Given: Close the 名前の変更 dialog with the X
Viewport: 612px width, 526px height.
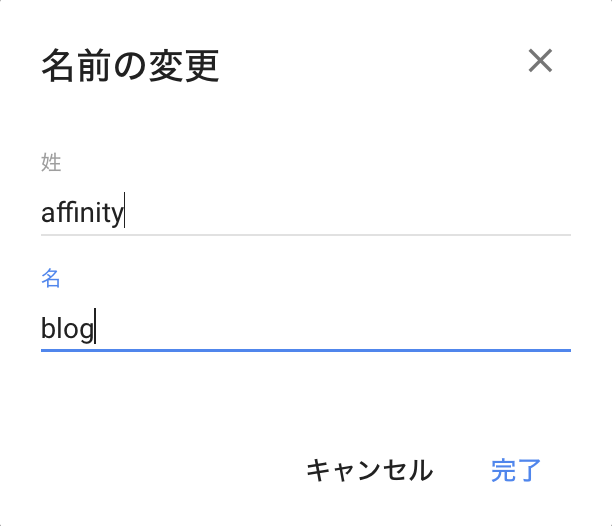Looking at the screenshot, I should [540, 62].
